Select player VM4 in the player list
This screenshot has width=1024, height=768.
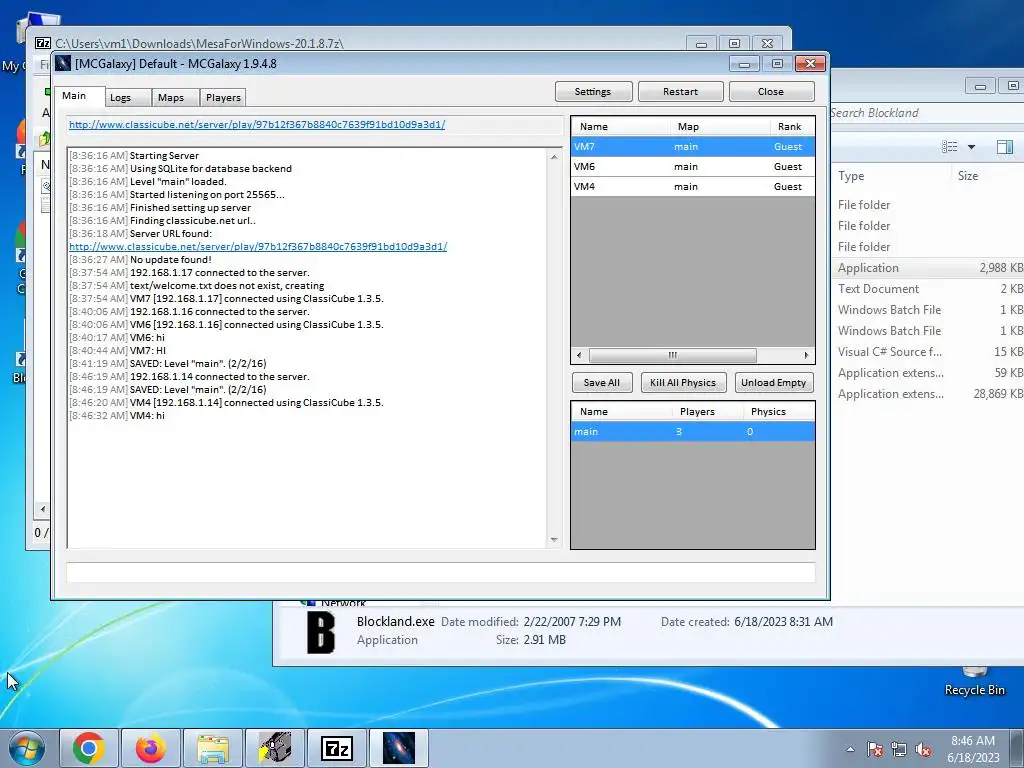(x=693, y=187)
